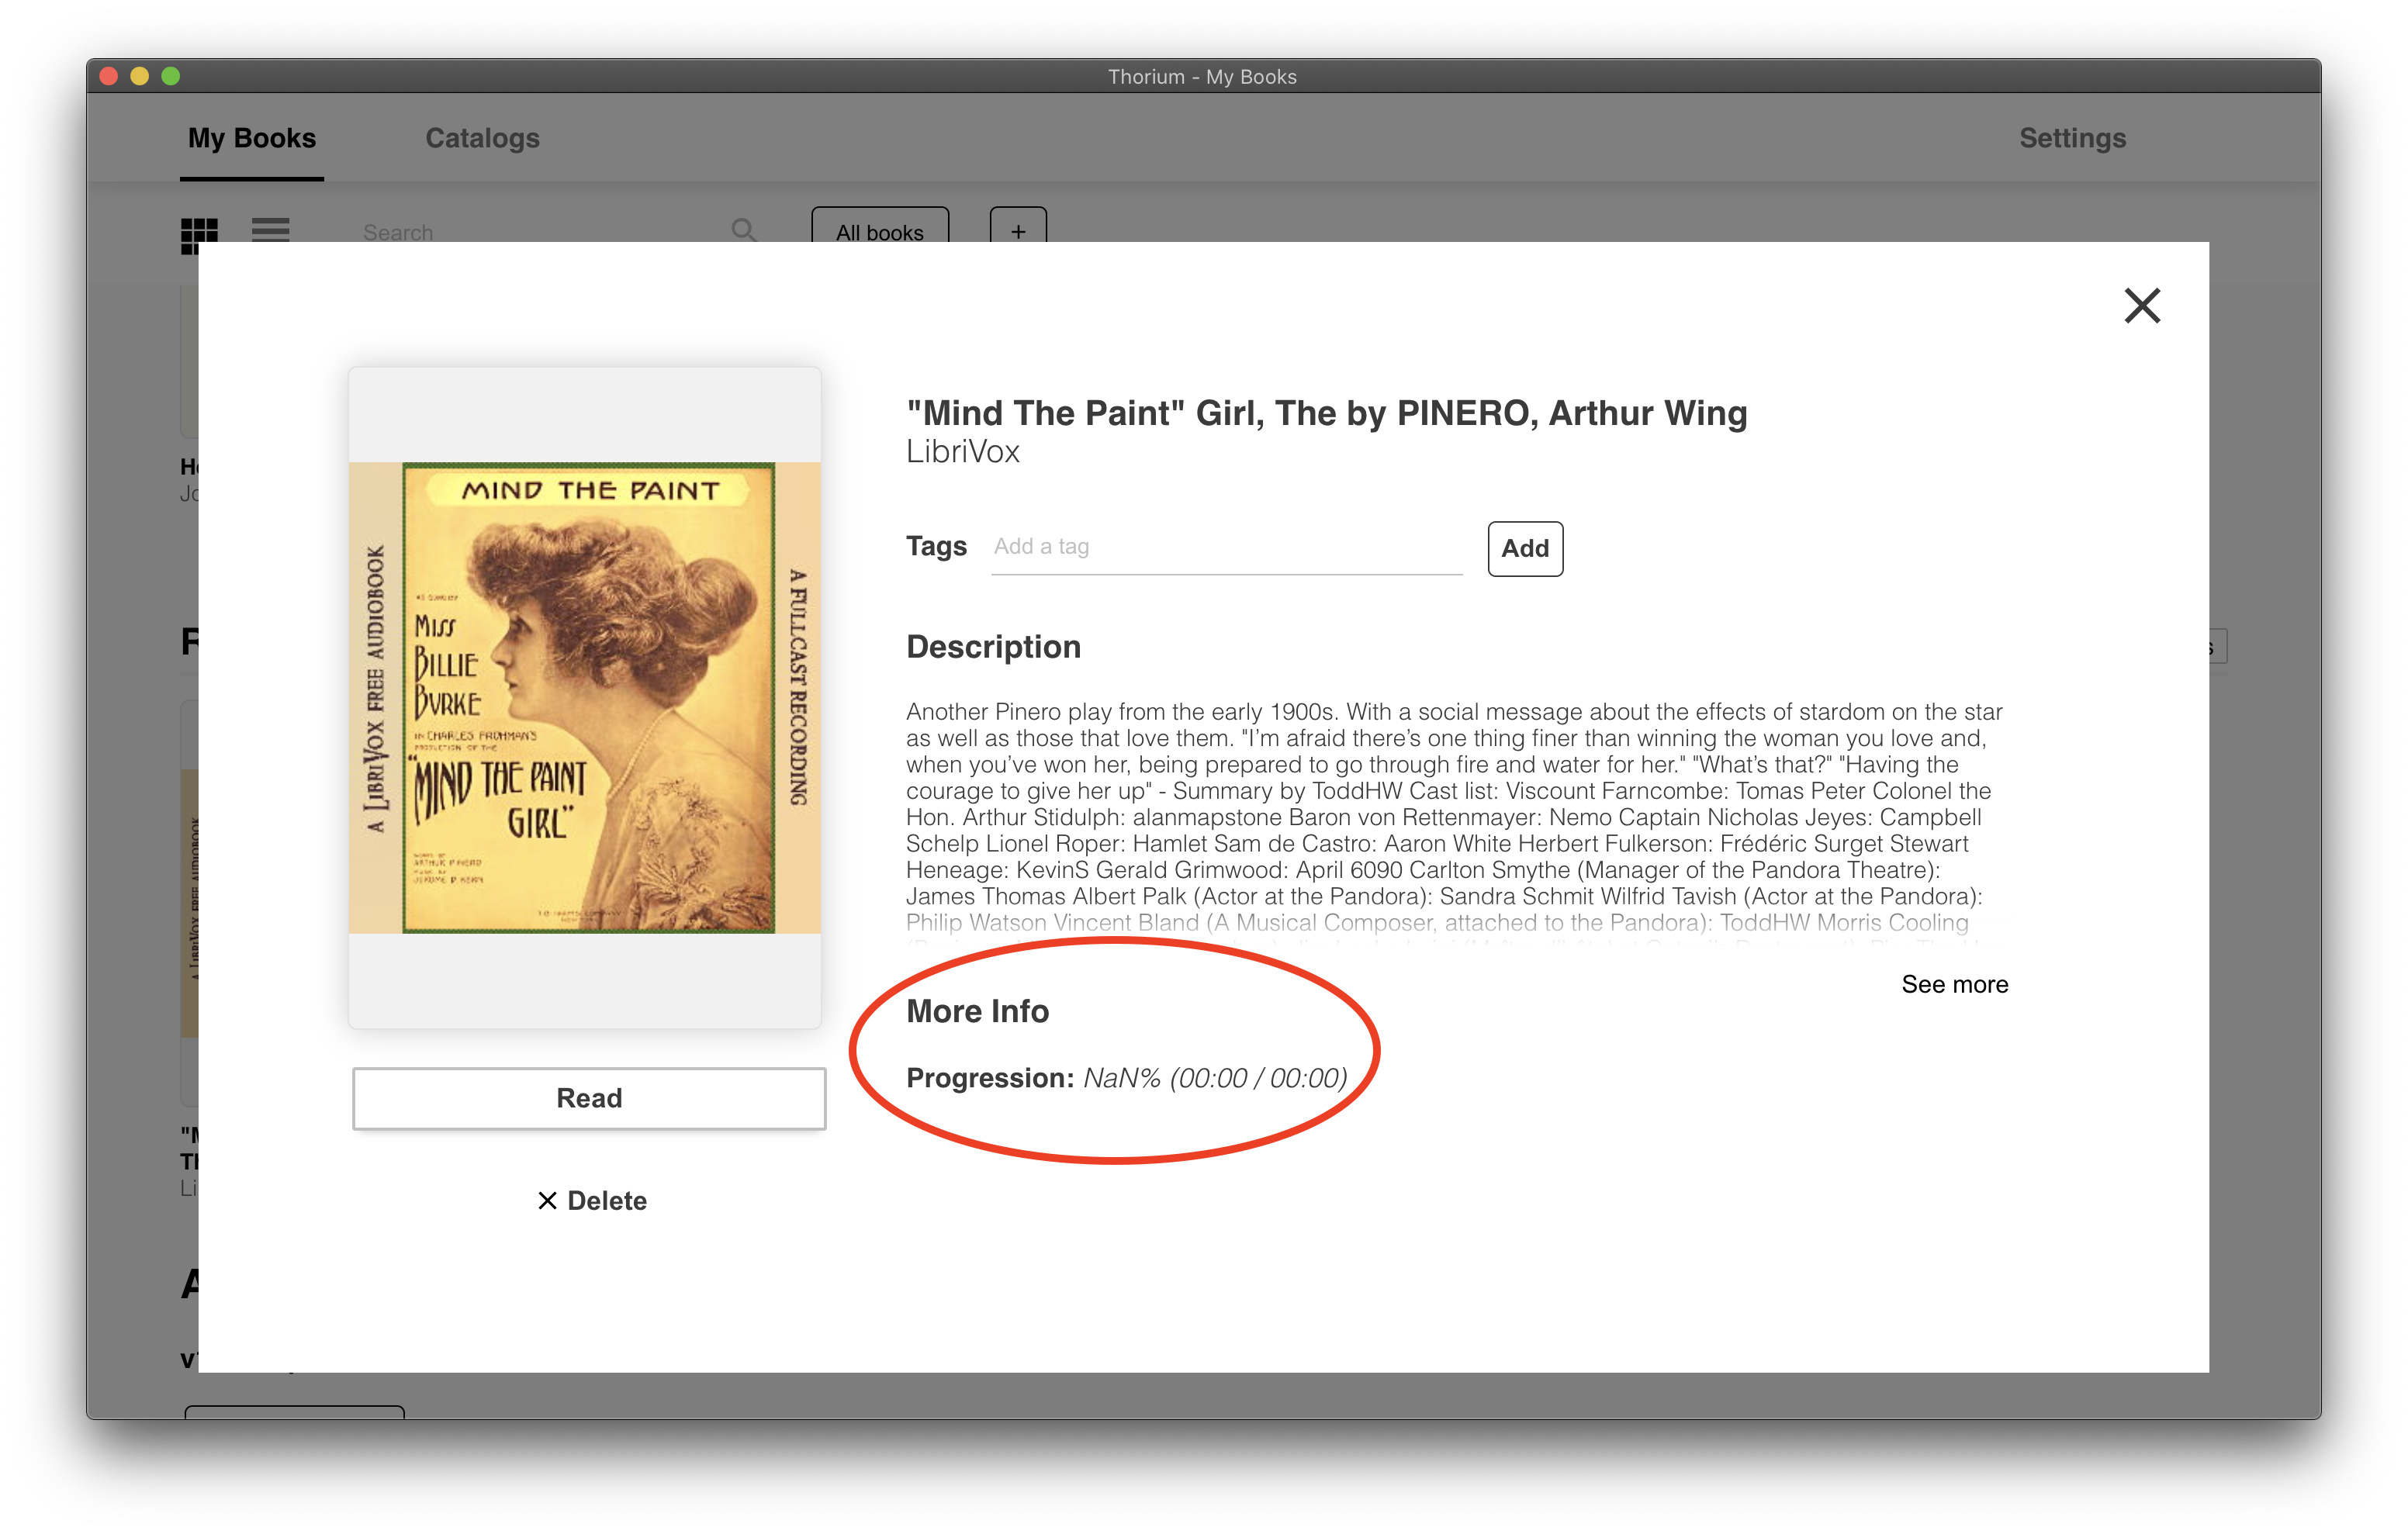Open the My Books tab

point(252,138)
